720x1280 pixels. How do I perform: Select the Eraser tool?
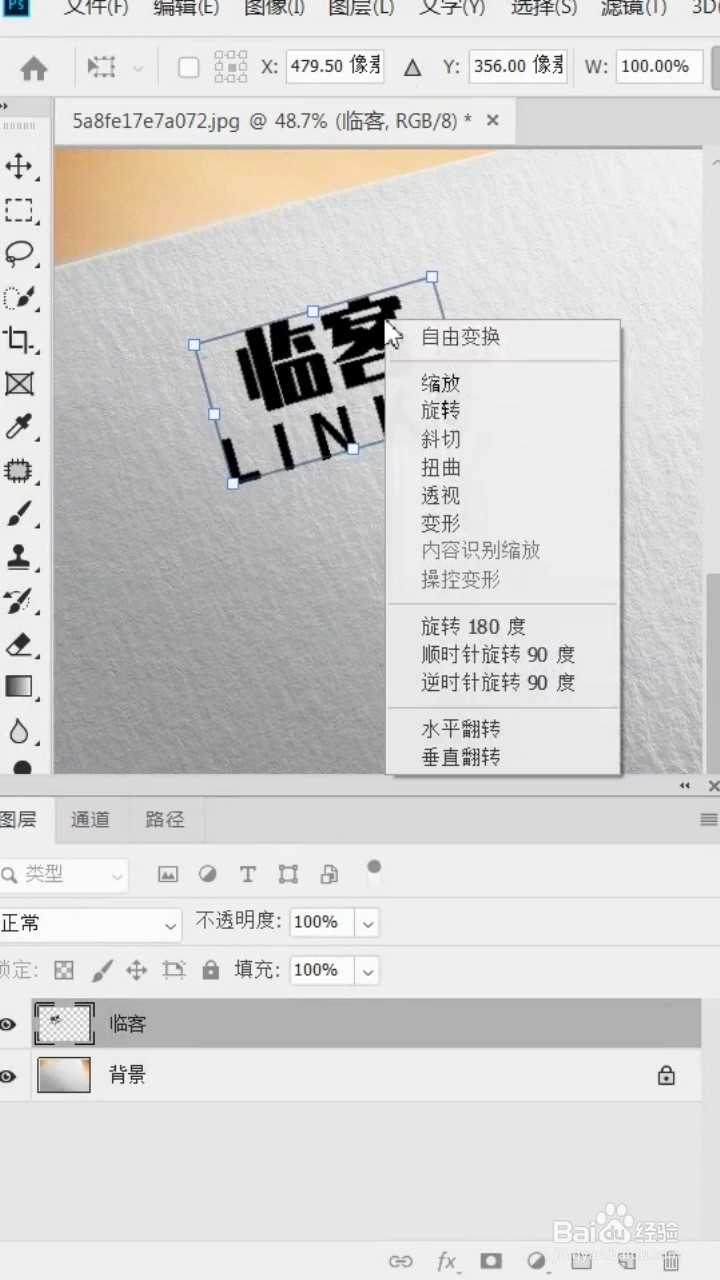coord(19,644)
